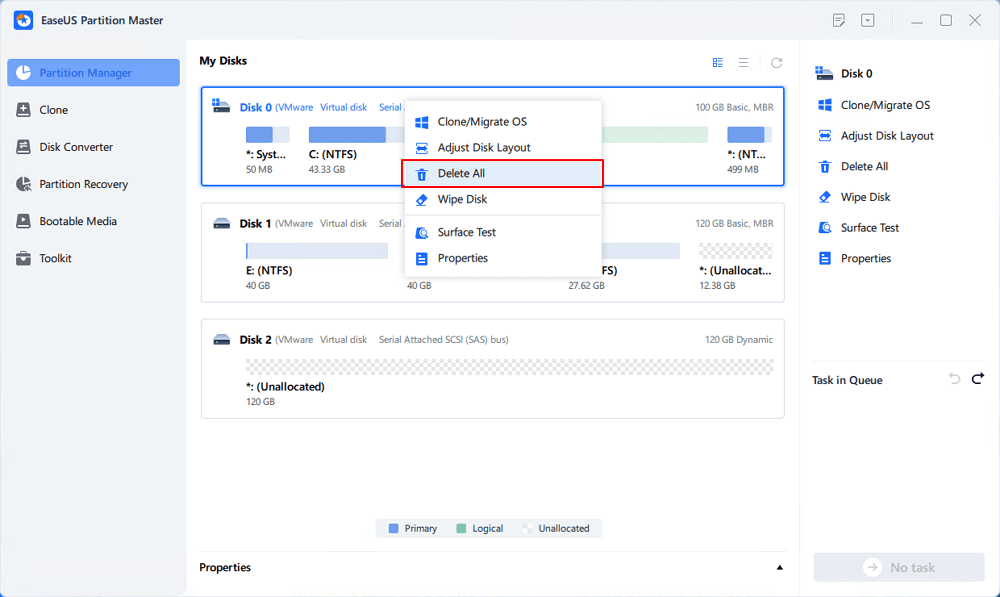Image resolution: width=1000 pixels, height=597 pixels.
Task: Minimize the EaseUS window
Action: pos(917,20)
